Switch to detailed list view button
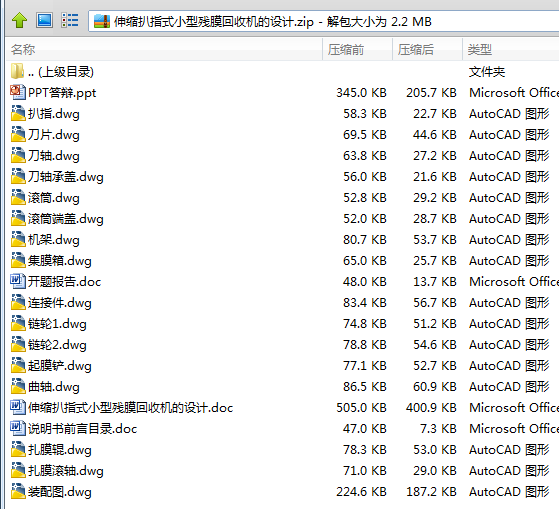The height and width of the screenshot is (509, 559). click(x=70, y=20)
